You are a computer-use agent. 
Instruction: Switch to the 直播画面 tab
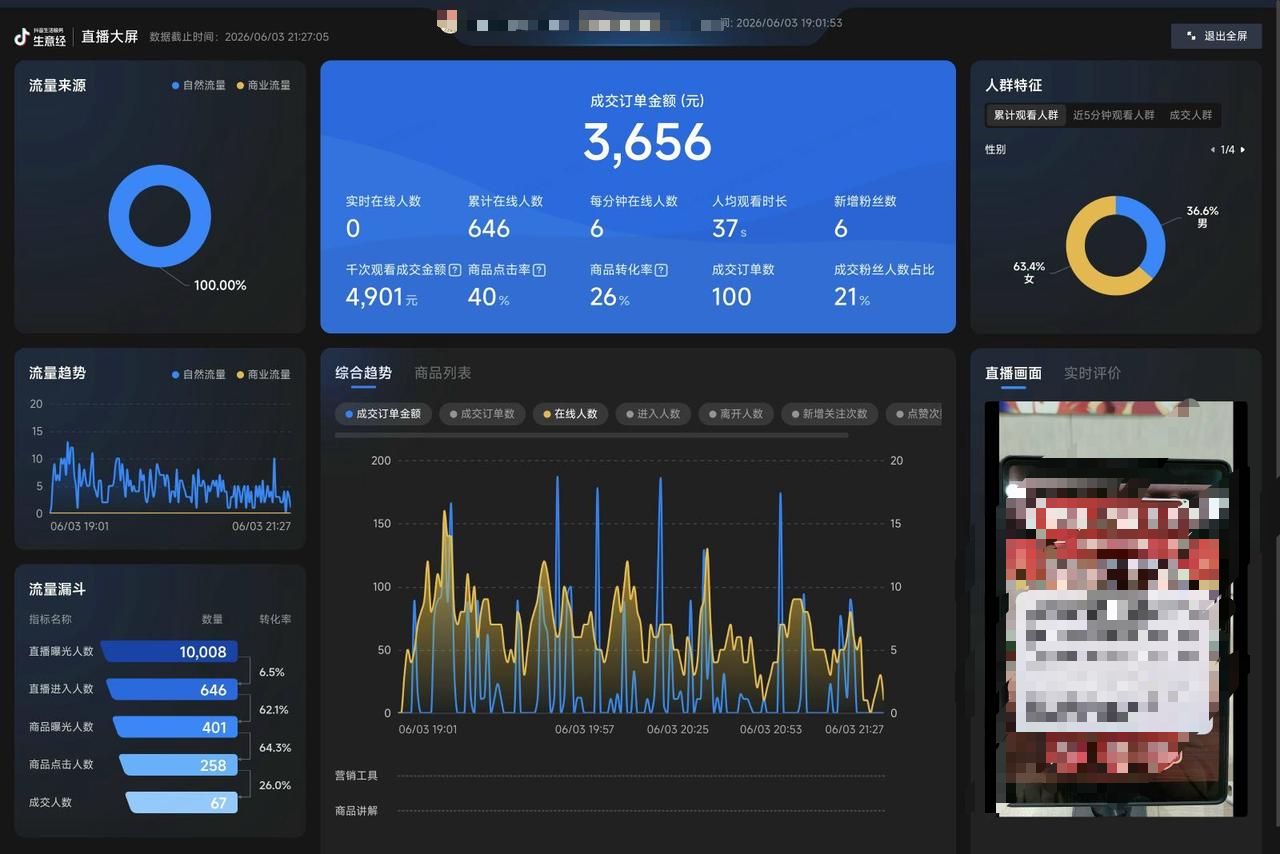pos(1013,373)
